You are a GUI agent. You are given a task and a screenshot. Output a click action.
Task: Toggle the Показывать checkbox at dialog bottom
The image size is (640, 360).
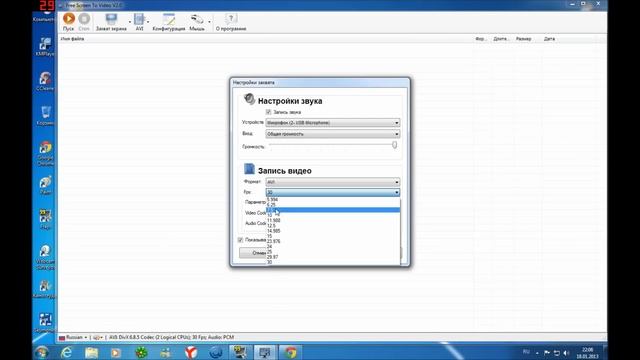(240, 240)
